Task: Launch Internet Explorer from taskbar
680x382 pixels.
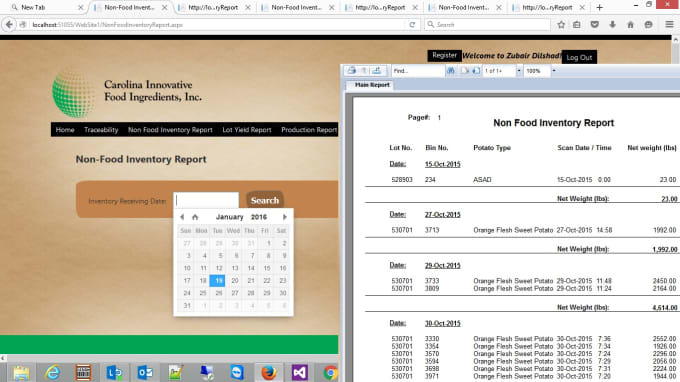Action: point(52,372)
